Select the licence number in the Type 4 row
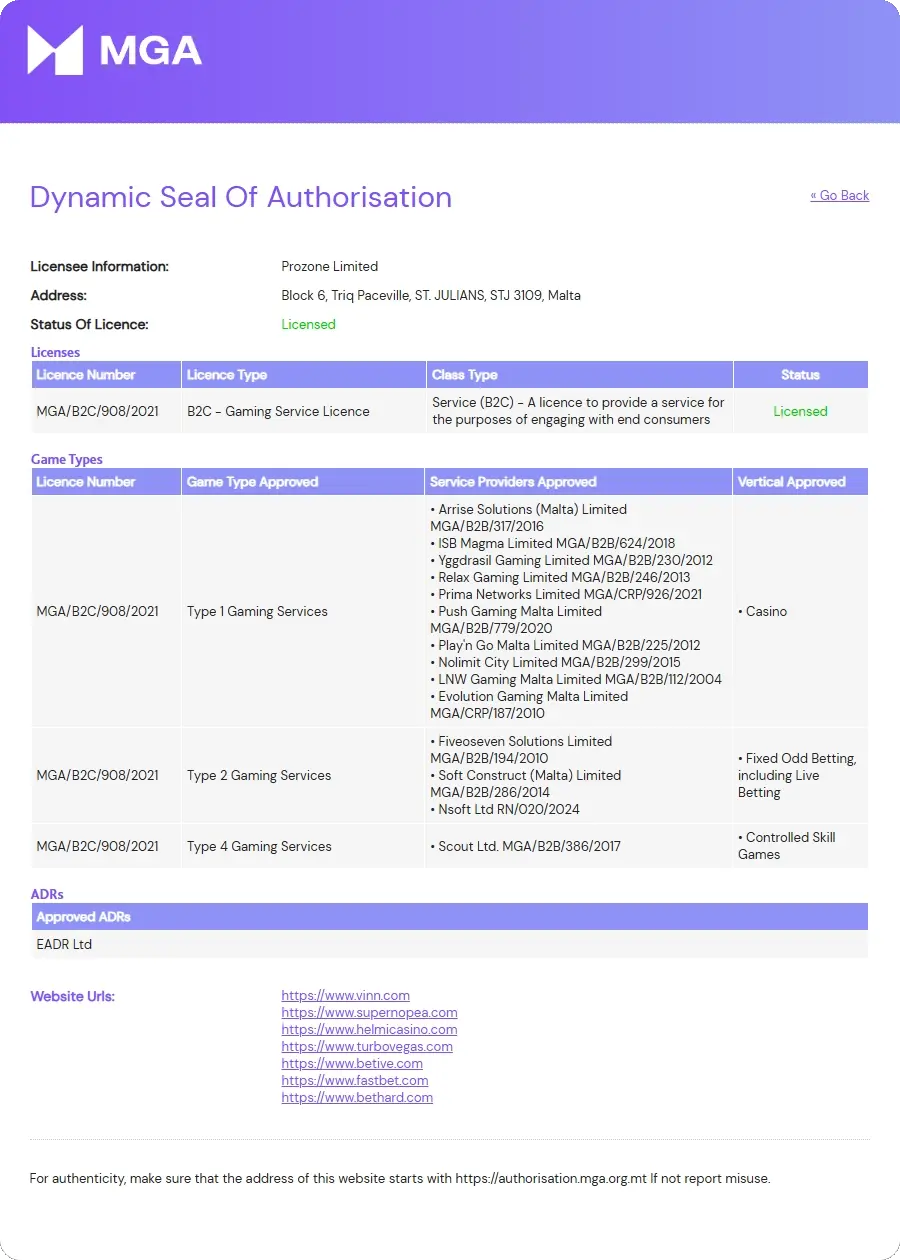 coord(97,846)
